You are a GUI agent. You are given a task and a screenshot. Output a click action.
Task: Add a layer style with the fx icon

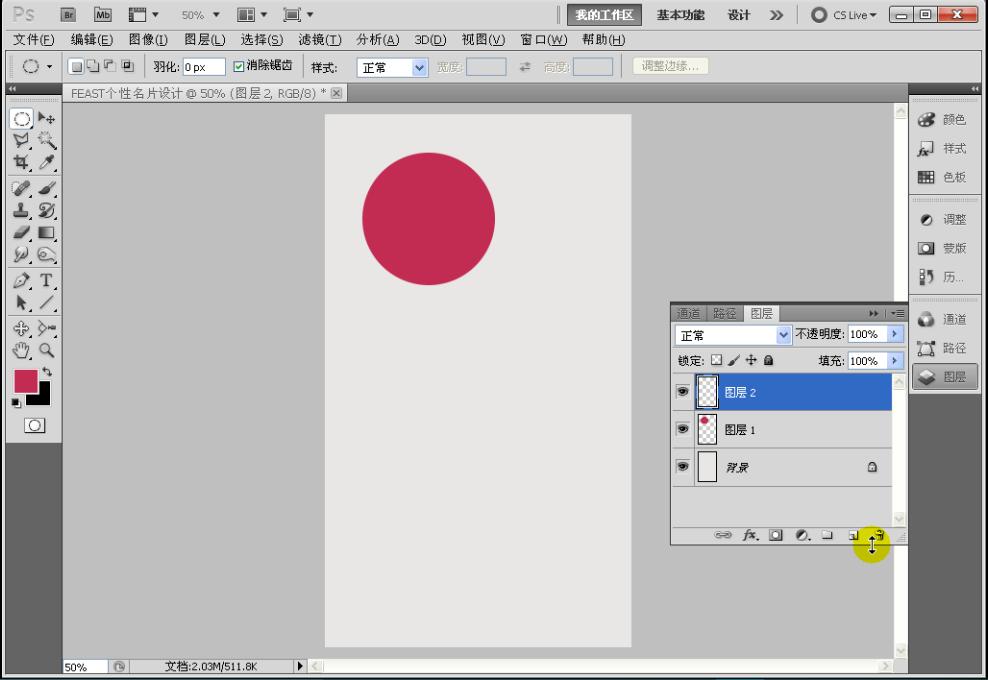[749, 536]
